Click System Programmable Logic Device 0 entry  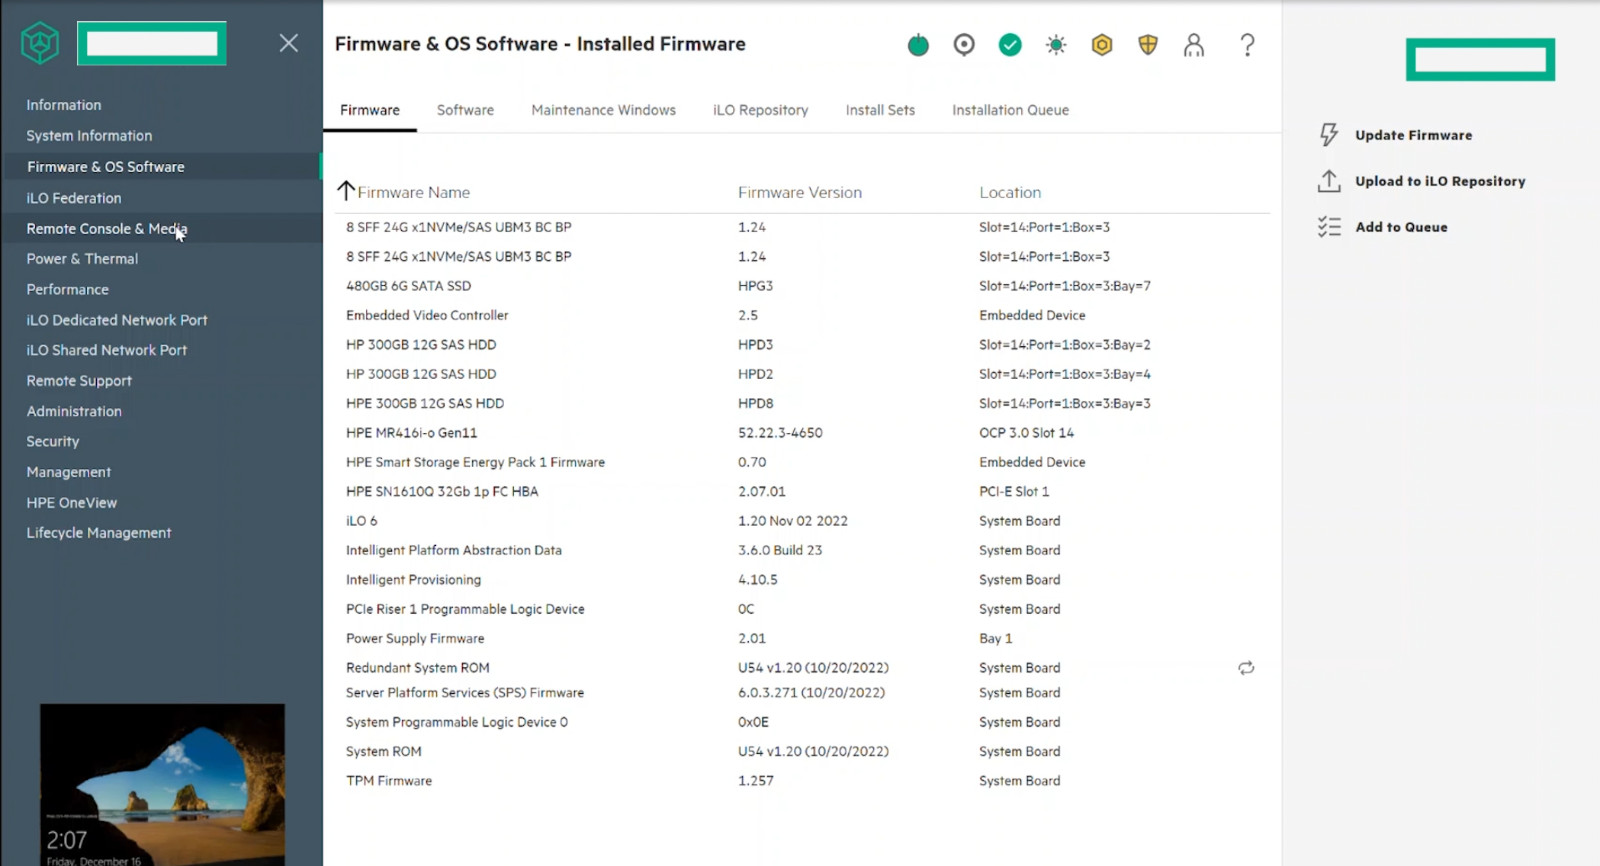click(x=457, y=722)
